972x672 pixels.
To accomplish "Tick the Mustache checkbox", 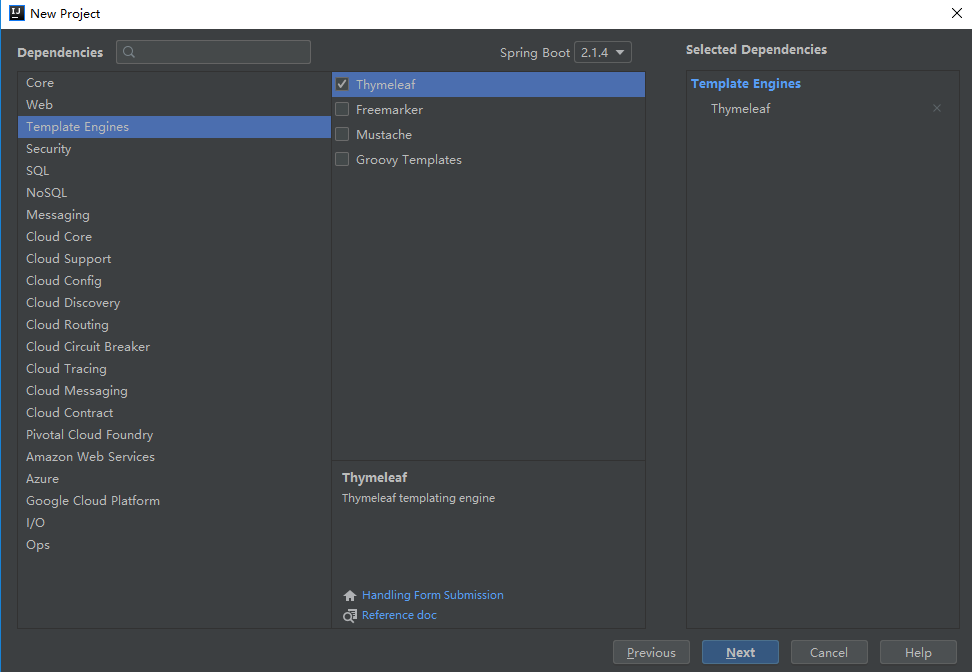I will point(342,135).
